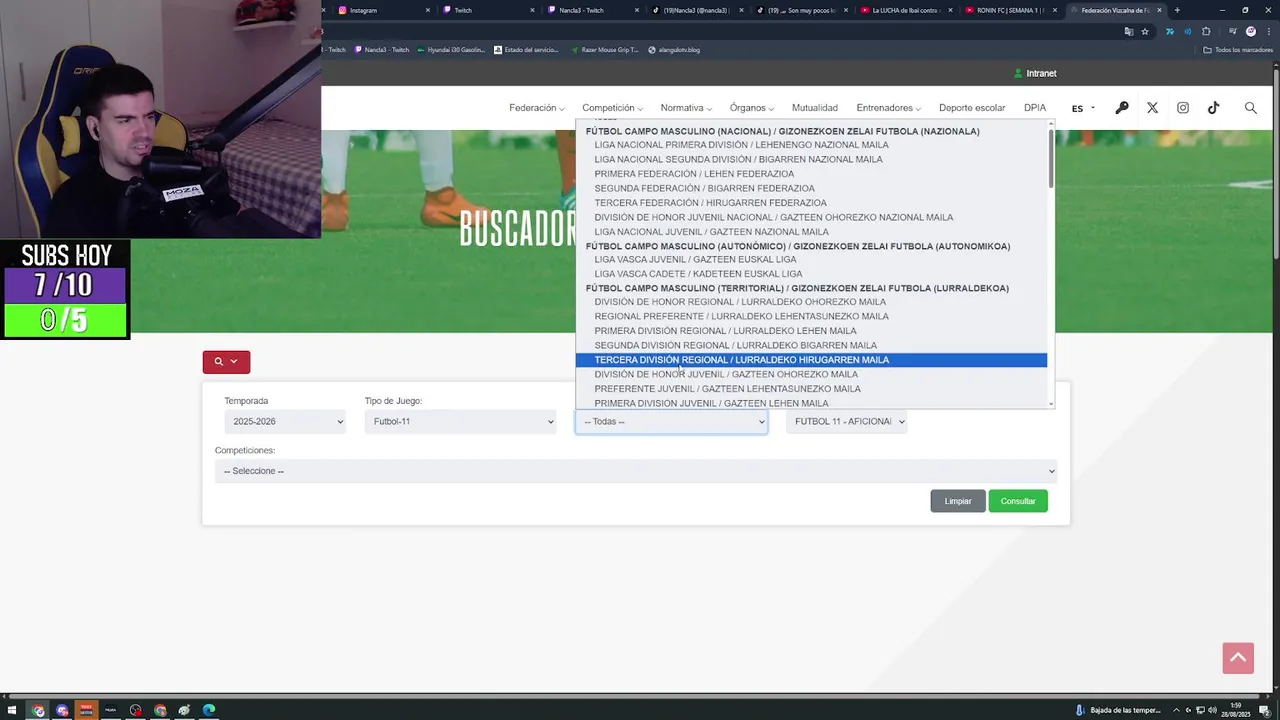Click the red back-to-top arrow button
This screenshot has width=1280, height=720.
pyautogui.click(x=1238, y=657)
